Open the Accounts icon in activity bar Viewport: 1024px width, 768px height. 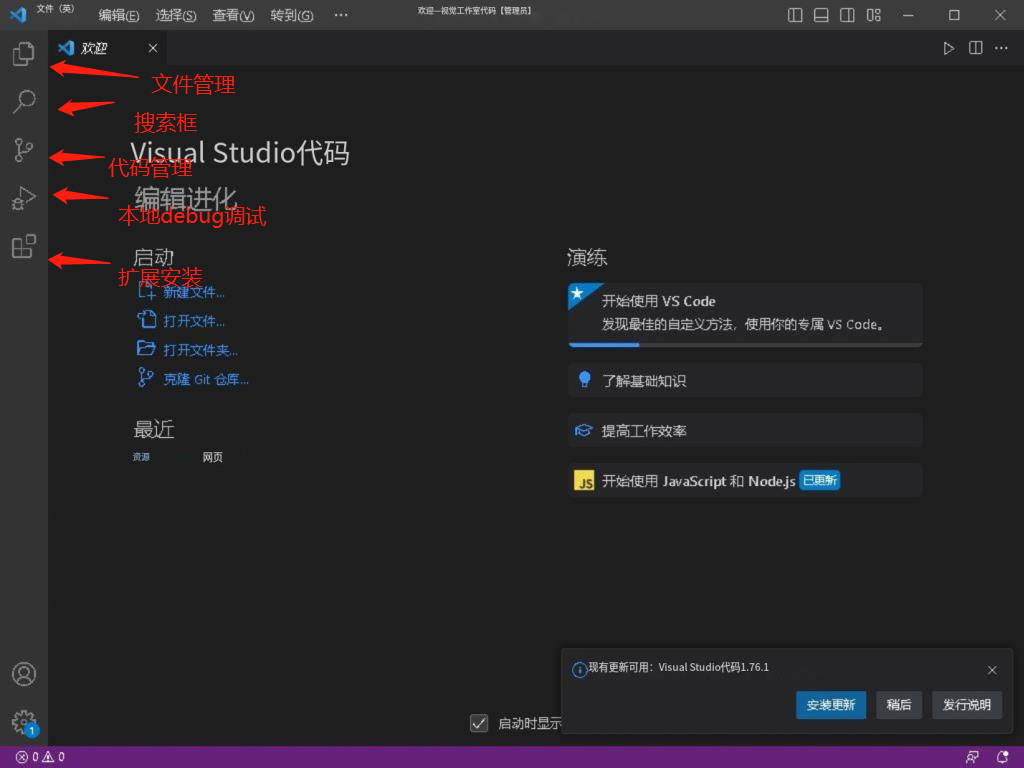click(24, 674)
